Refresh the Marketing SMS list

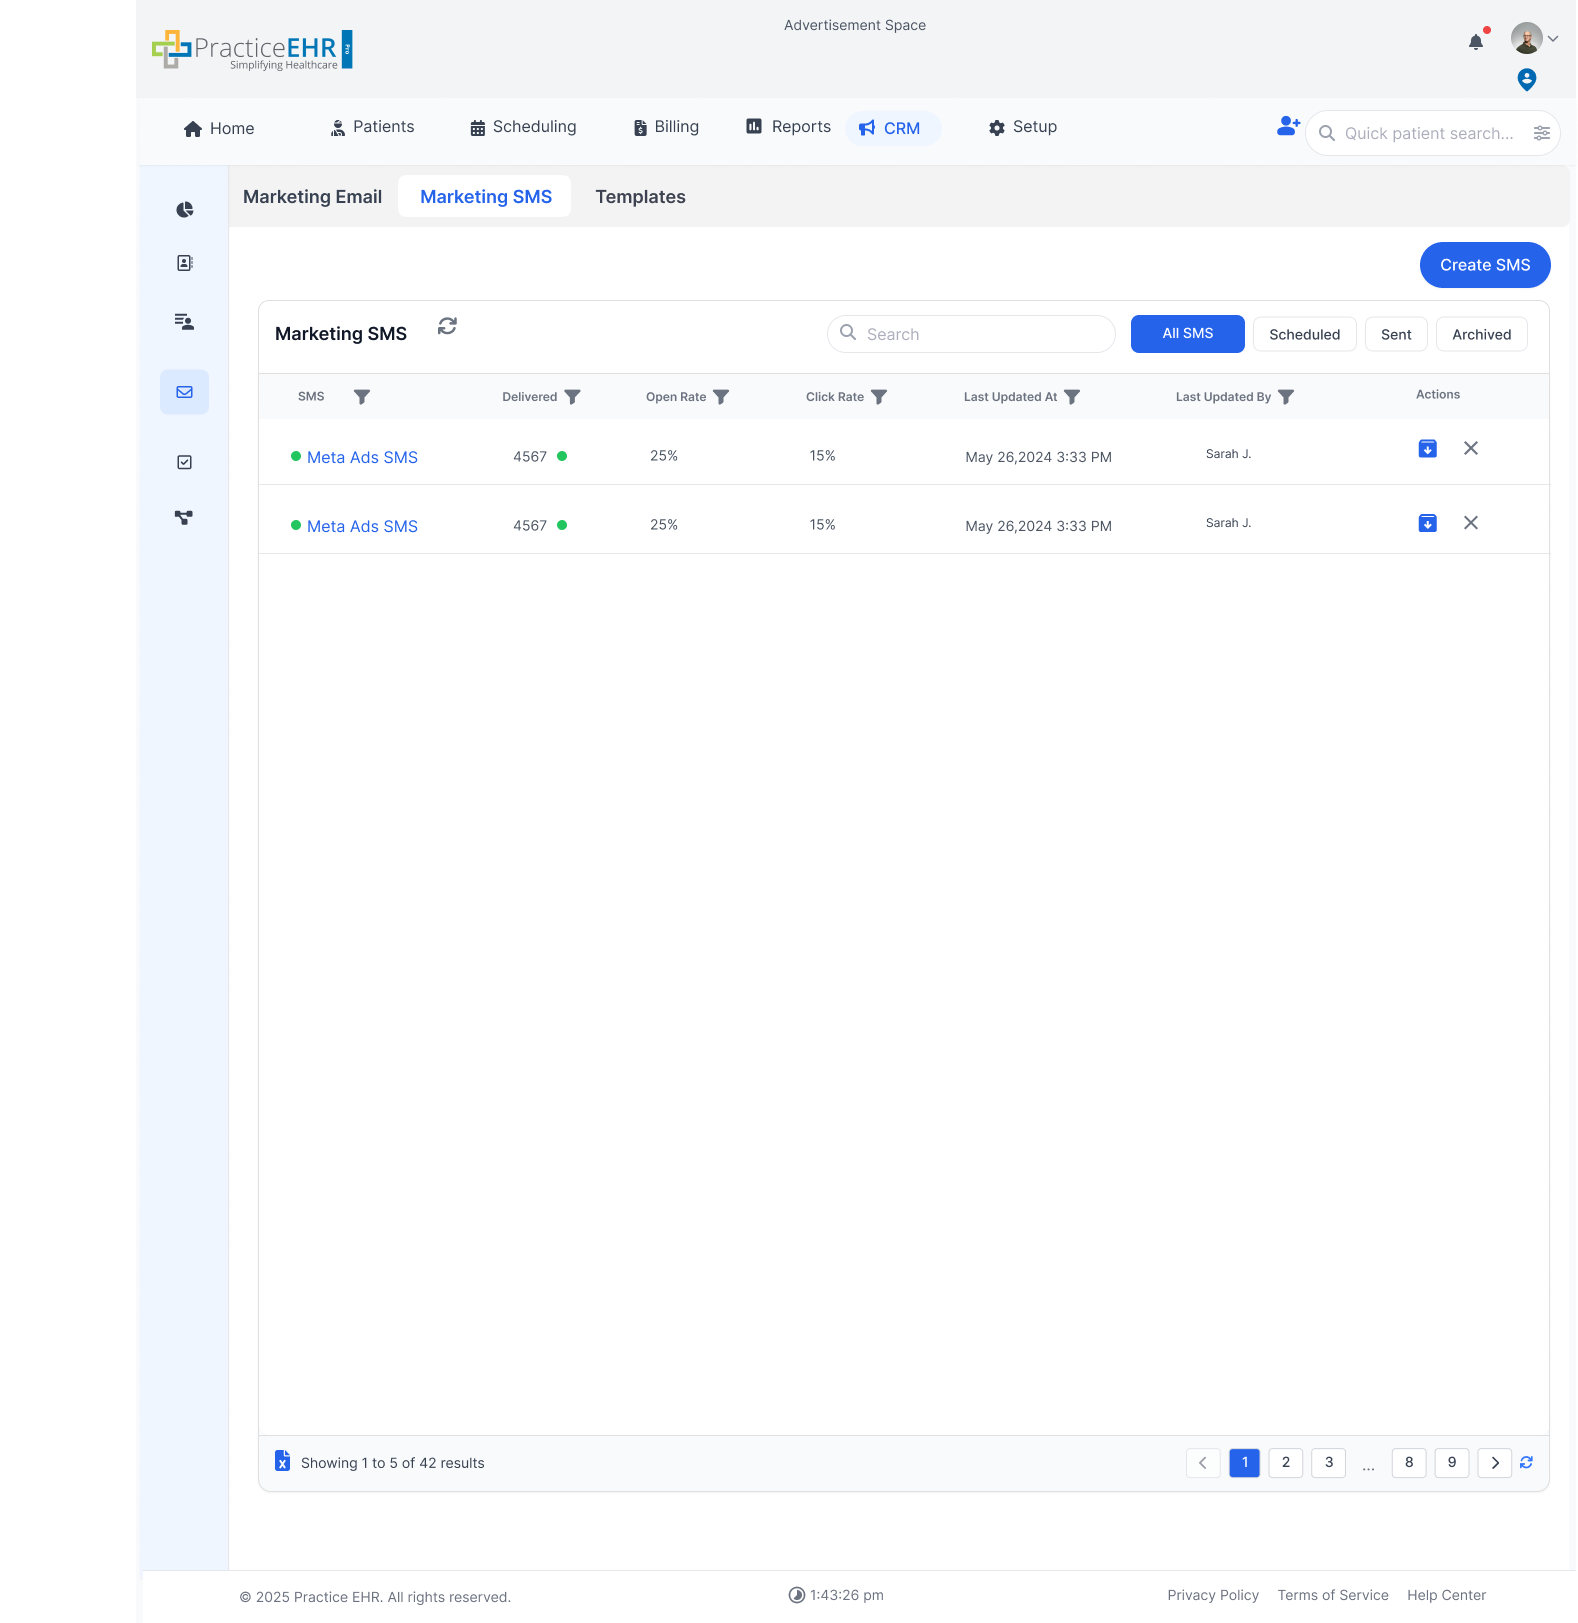tap(447, 326)
